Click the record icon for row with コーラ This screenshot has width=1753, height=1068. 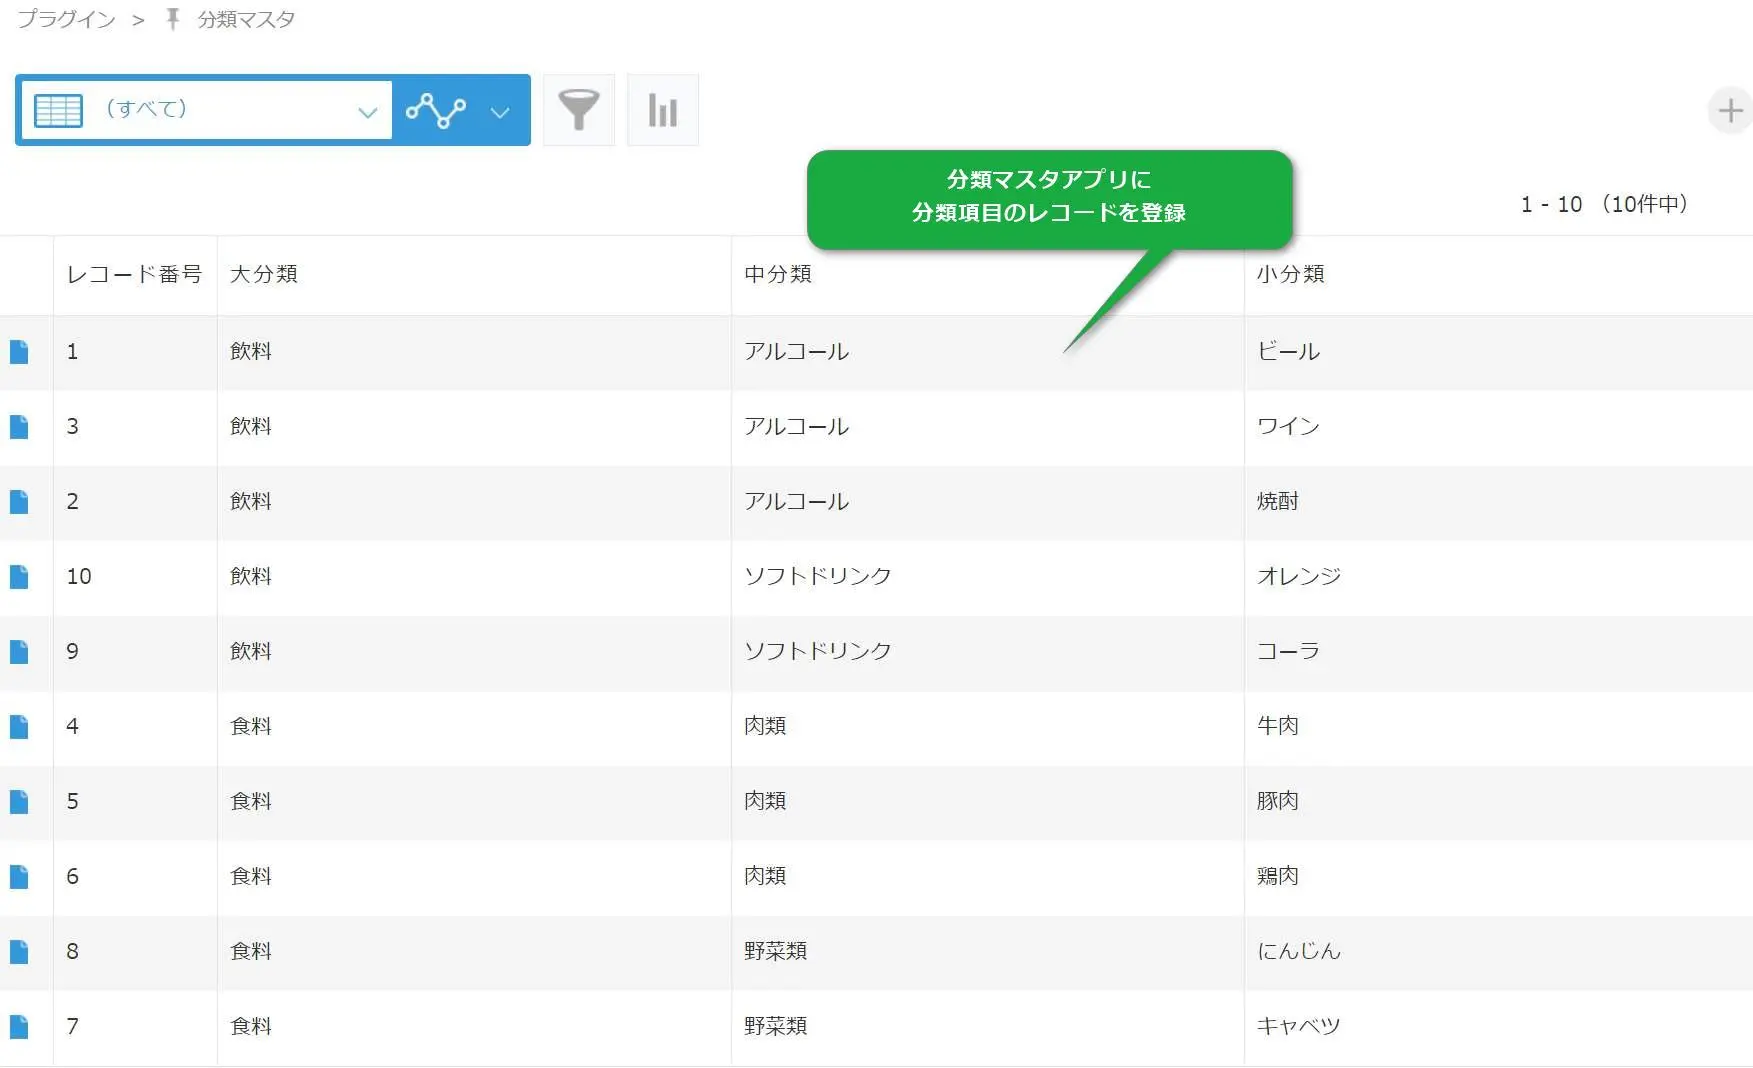(22, 652)
